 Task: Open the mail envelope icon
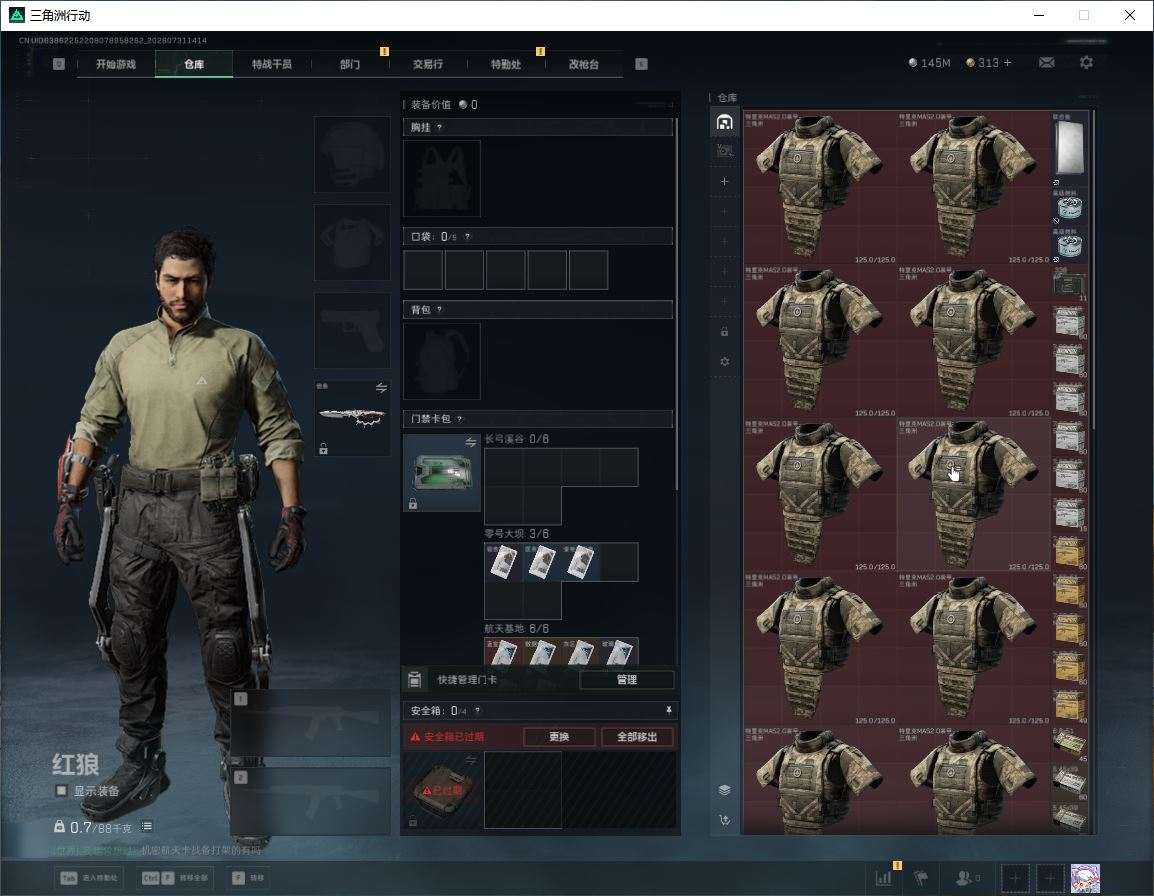1046,63
